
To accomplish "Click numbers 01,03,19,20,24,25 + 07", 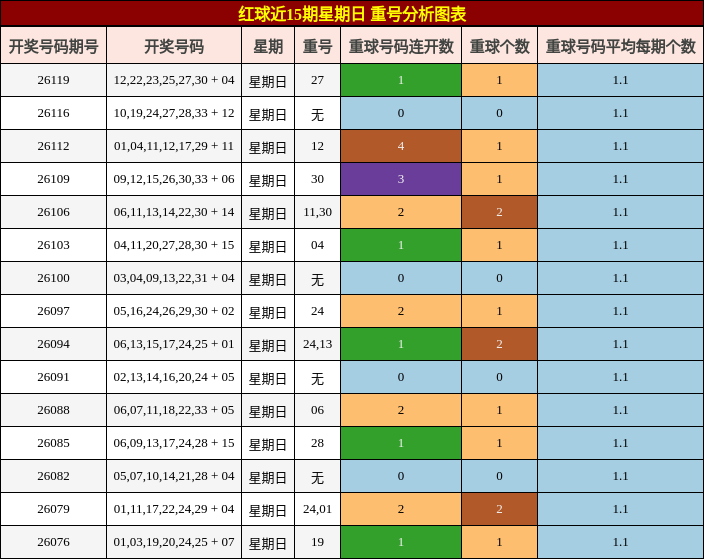I will tap(174, 542).
